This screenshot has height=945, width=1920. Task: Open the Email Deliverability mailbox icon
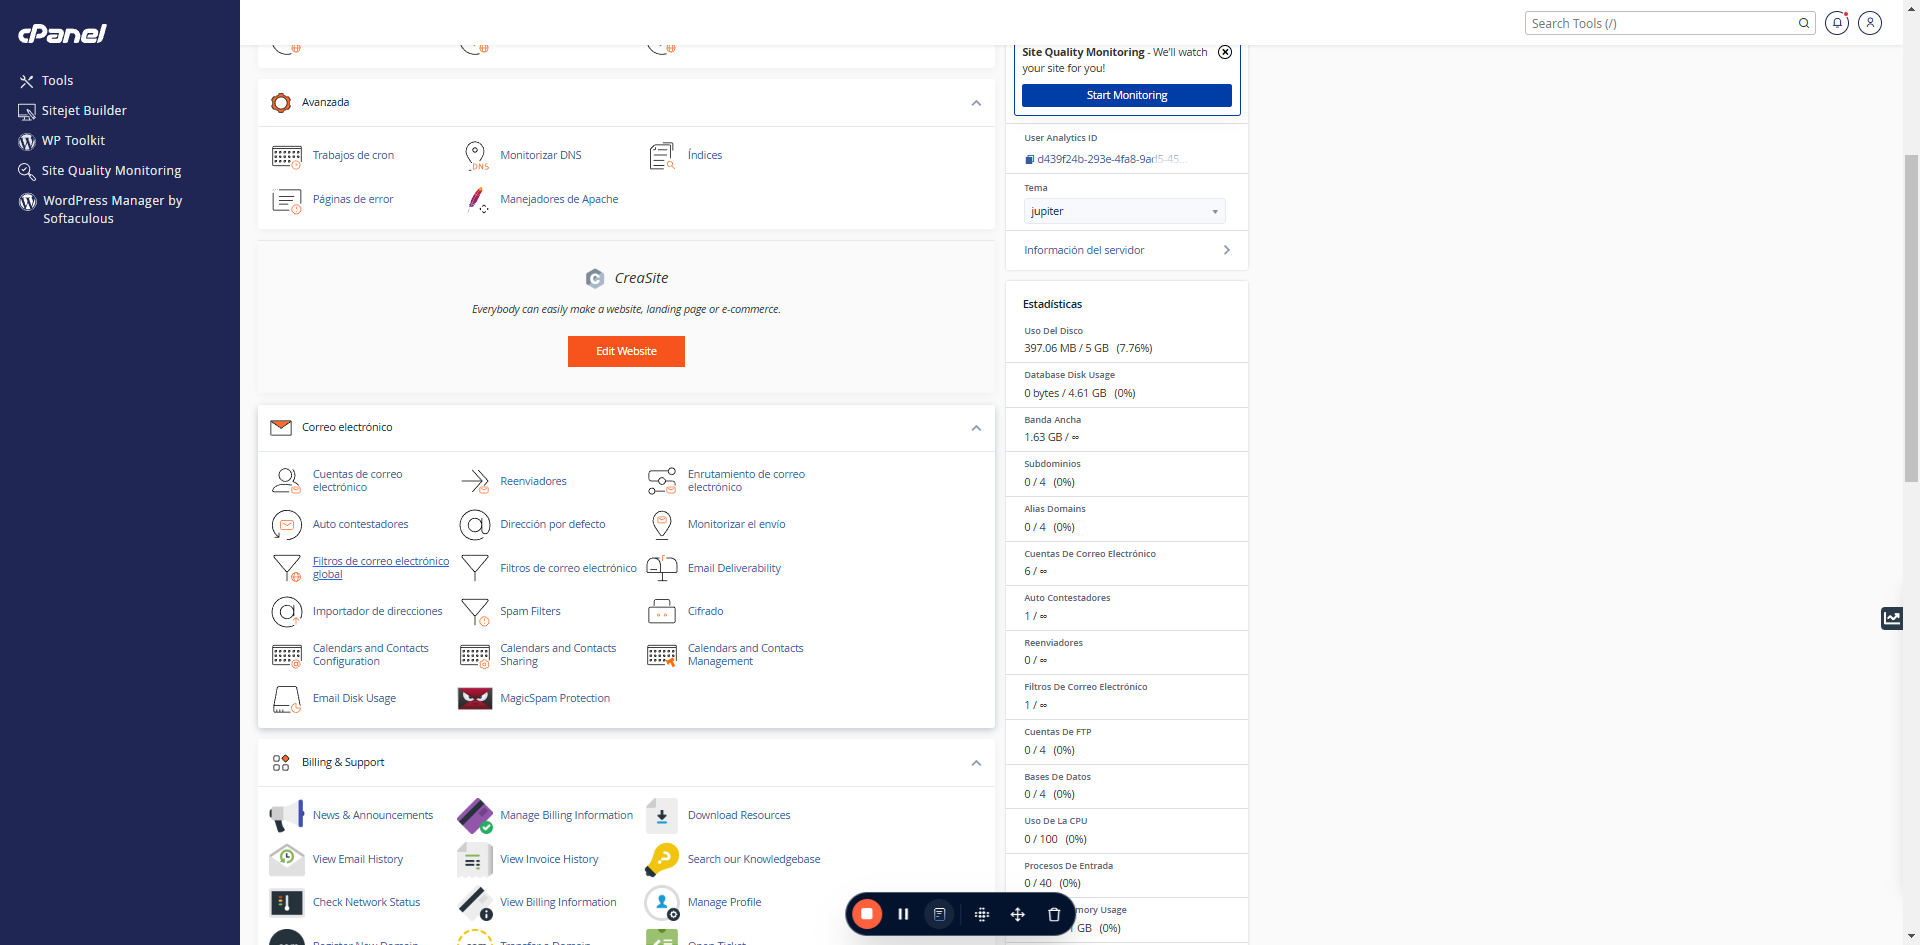662,568
